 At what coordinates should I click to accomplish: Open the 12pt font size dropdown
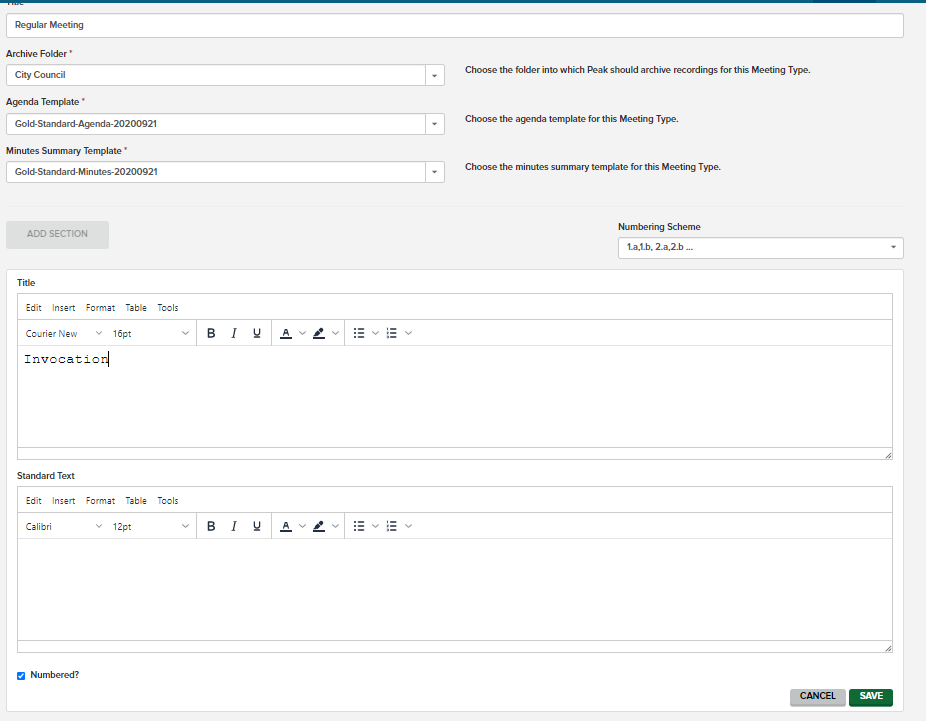pos(151,527)
